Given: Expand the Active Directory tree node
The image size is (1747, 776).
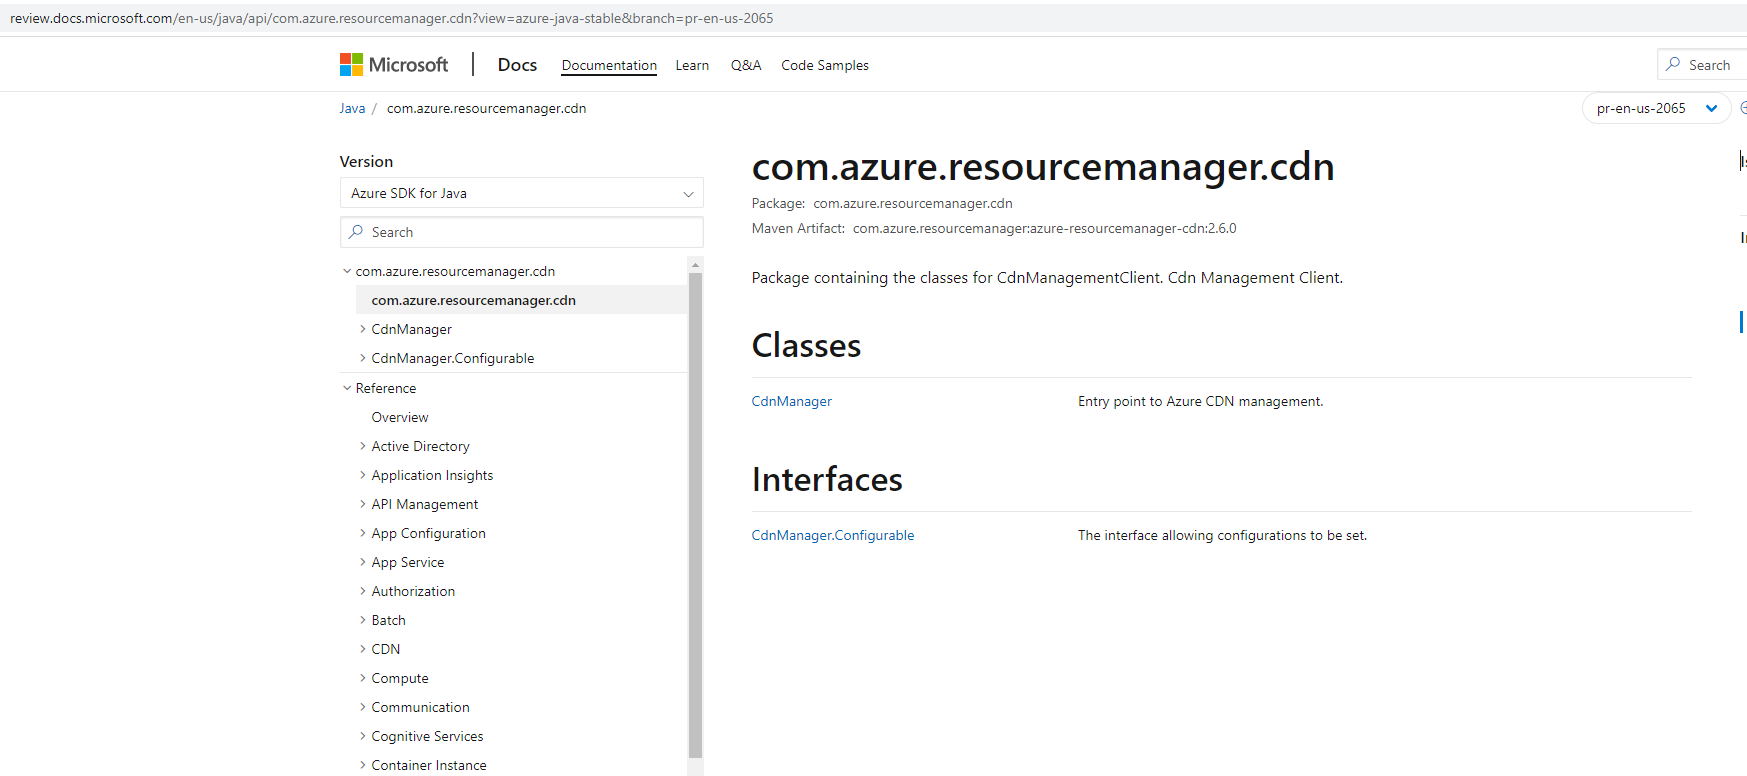Looking at the screenshot, I should coord(362,446).
